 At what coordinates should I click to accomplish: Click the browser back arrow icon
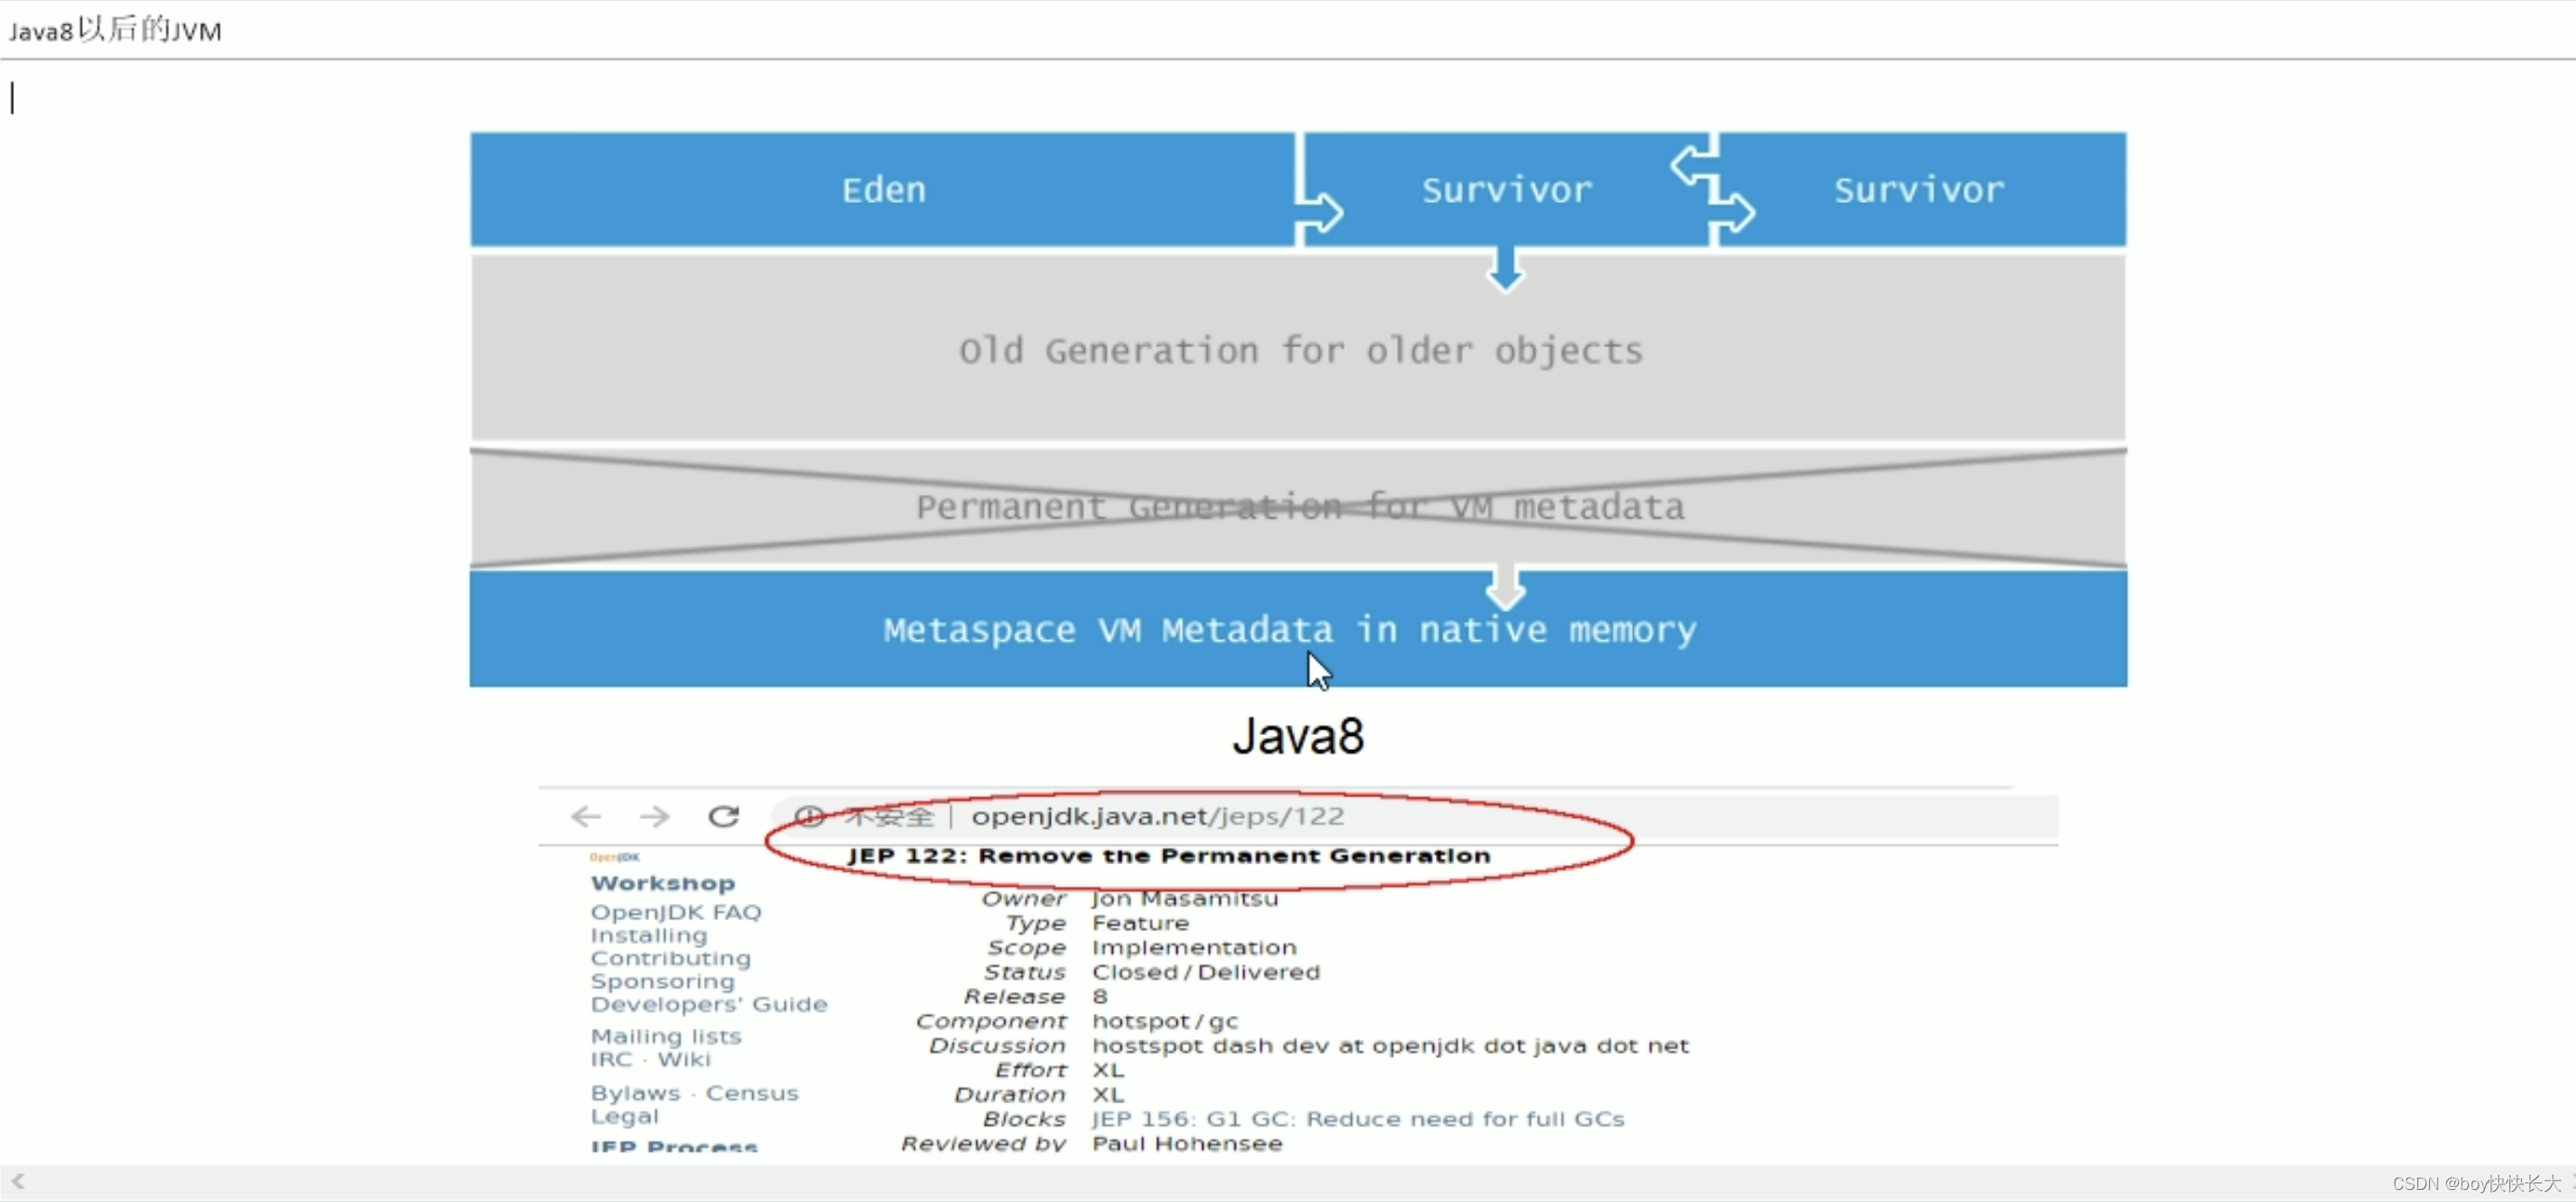point(586,817)
